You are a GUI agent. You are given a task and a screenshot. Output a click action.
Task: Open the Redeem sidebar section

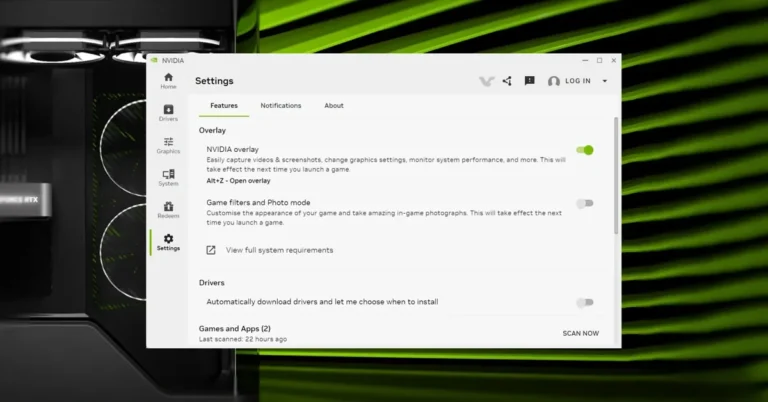point(168,210)
